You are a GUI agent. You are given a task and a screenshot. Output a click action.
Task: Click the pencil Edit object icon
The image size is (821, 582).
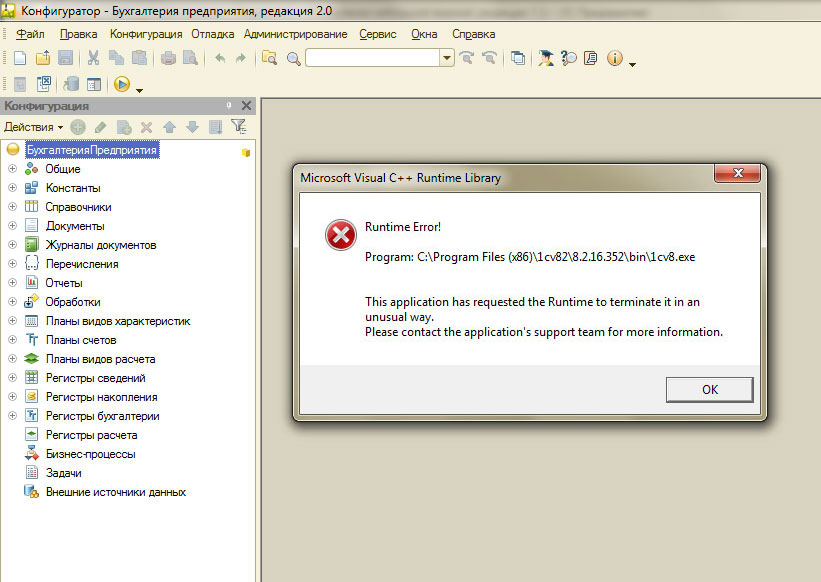click(x=101, y=127)
